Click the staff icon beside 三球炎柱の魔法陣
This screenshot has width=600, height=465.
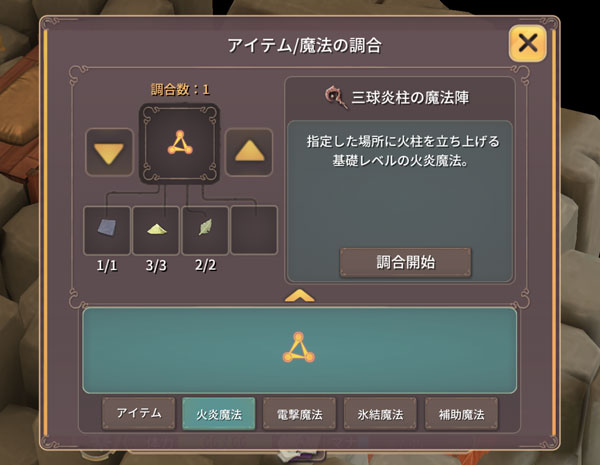tap(336, 97)
